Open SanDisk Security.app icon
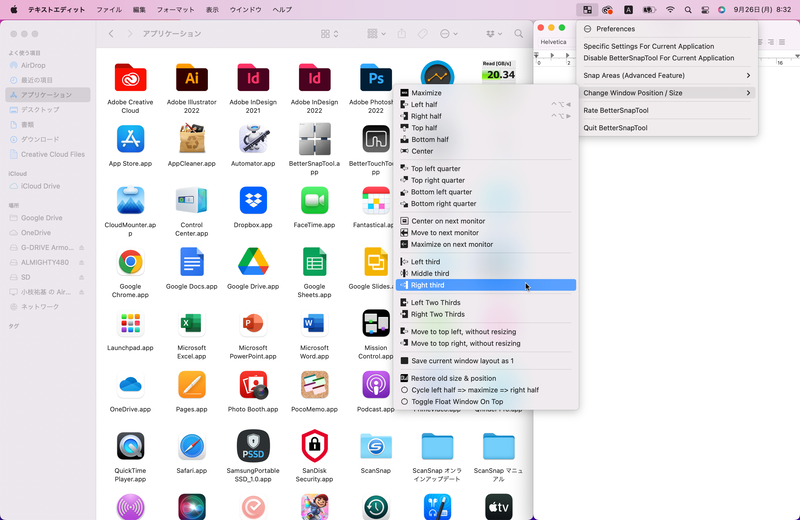This screenshot has width=800, height=520. tap(314, 446)
